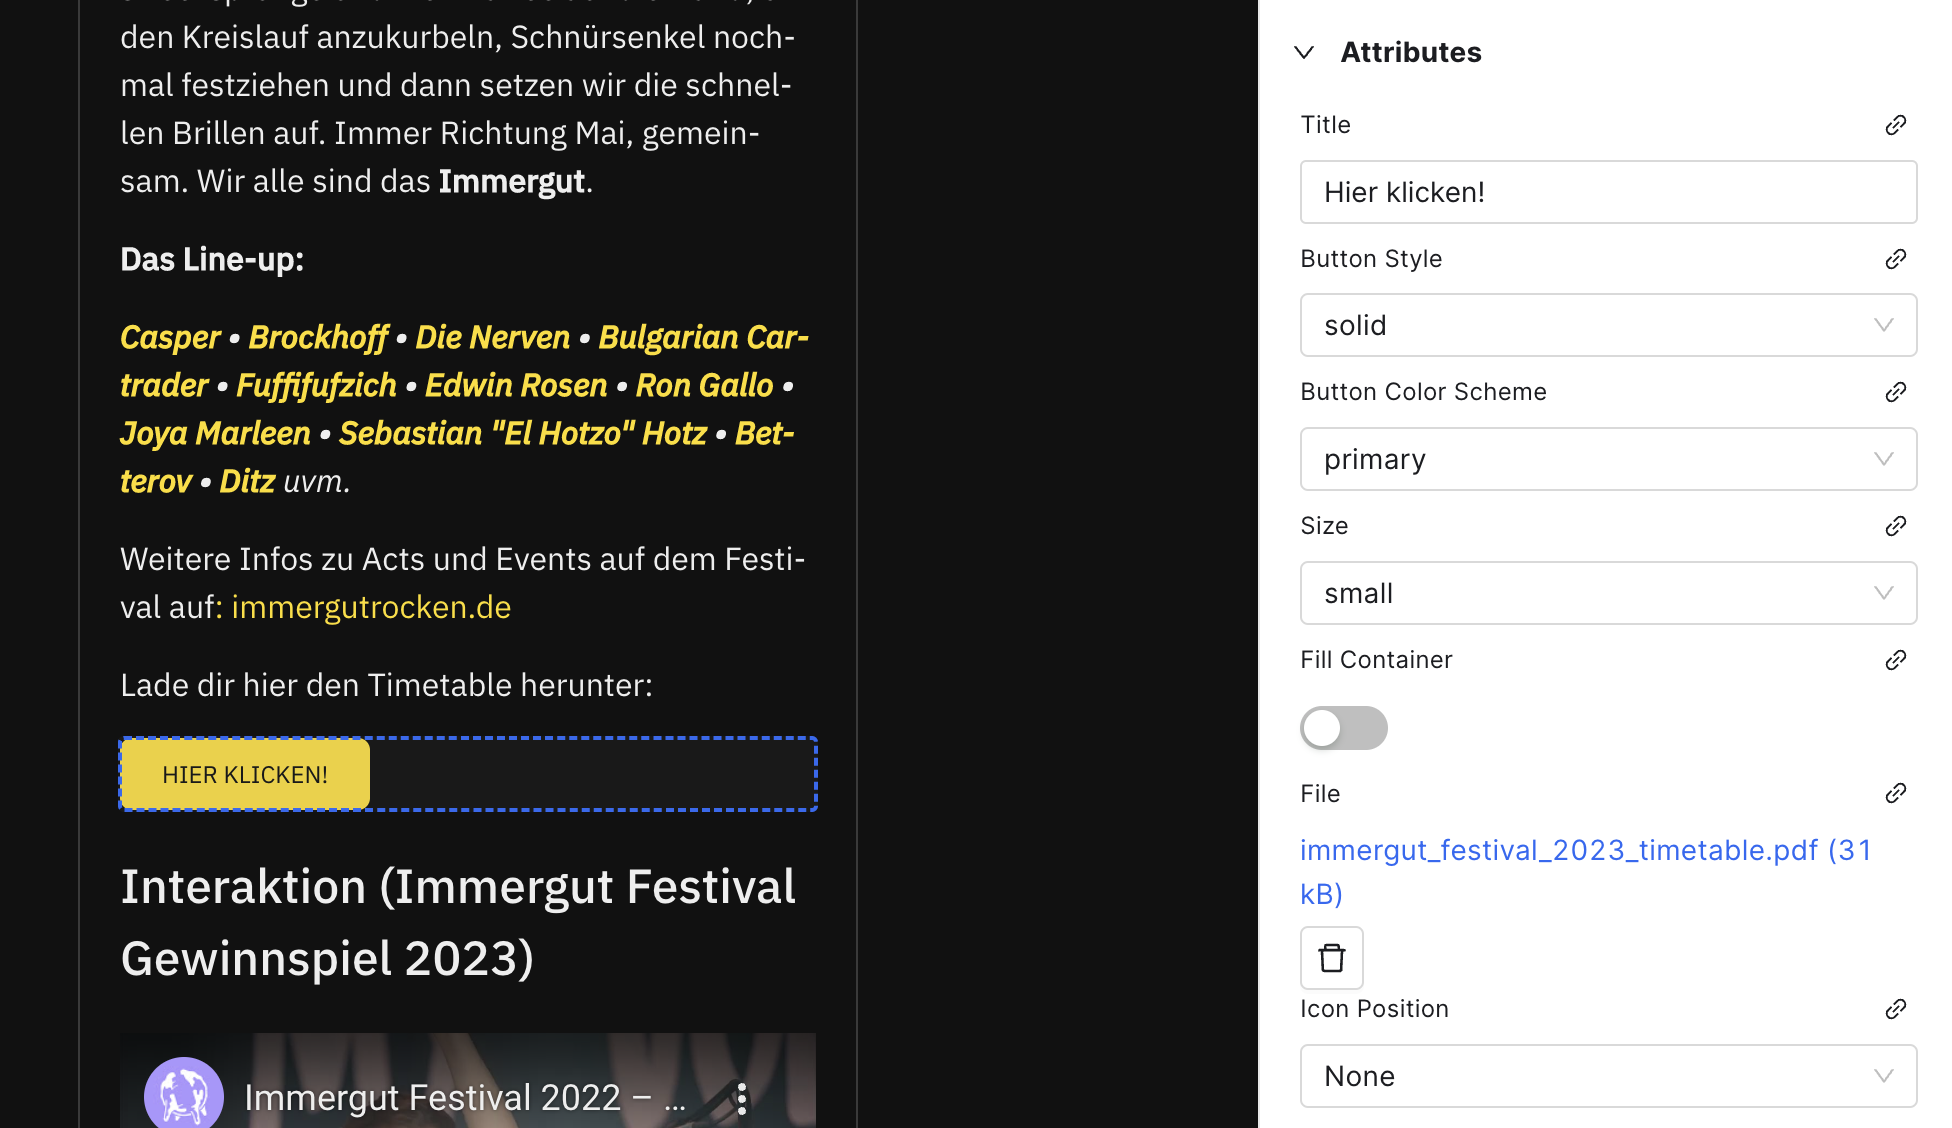Viewport: 1952px width, 1128px height.
Task: Click the 'Das Line-up:' text
Action: (x=212, y=260)
